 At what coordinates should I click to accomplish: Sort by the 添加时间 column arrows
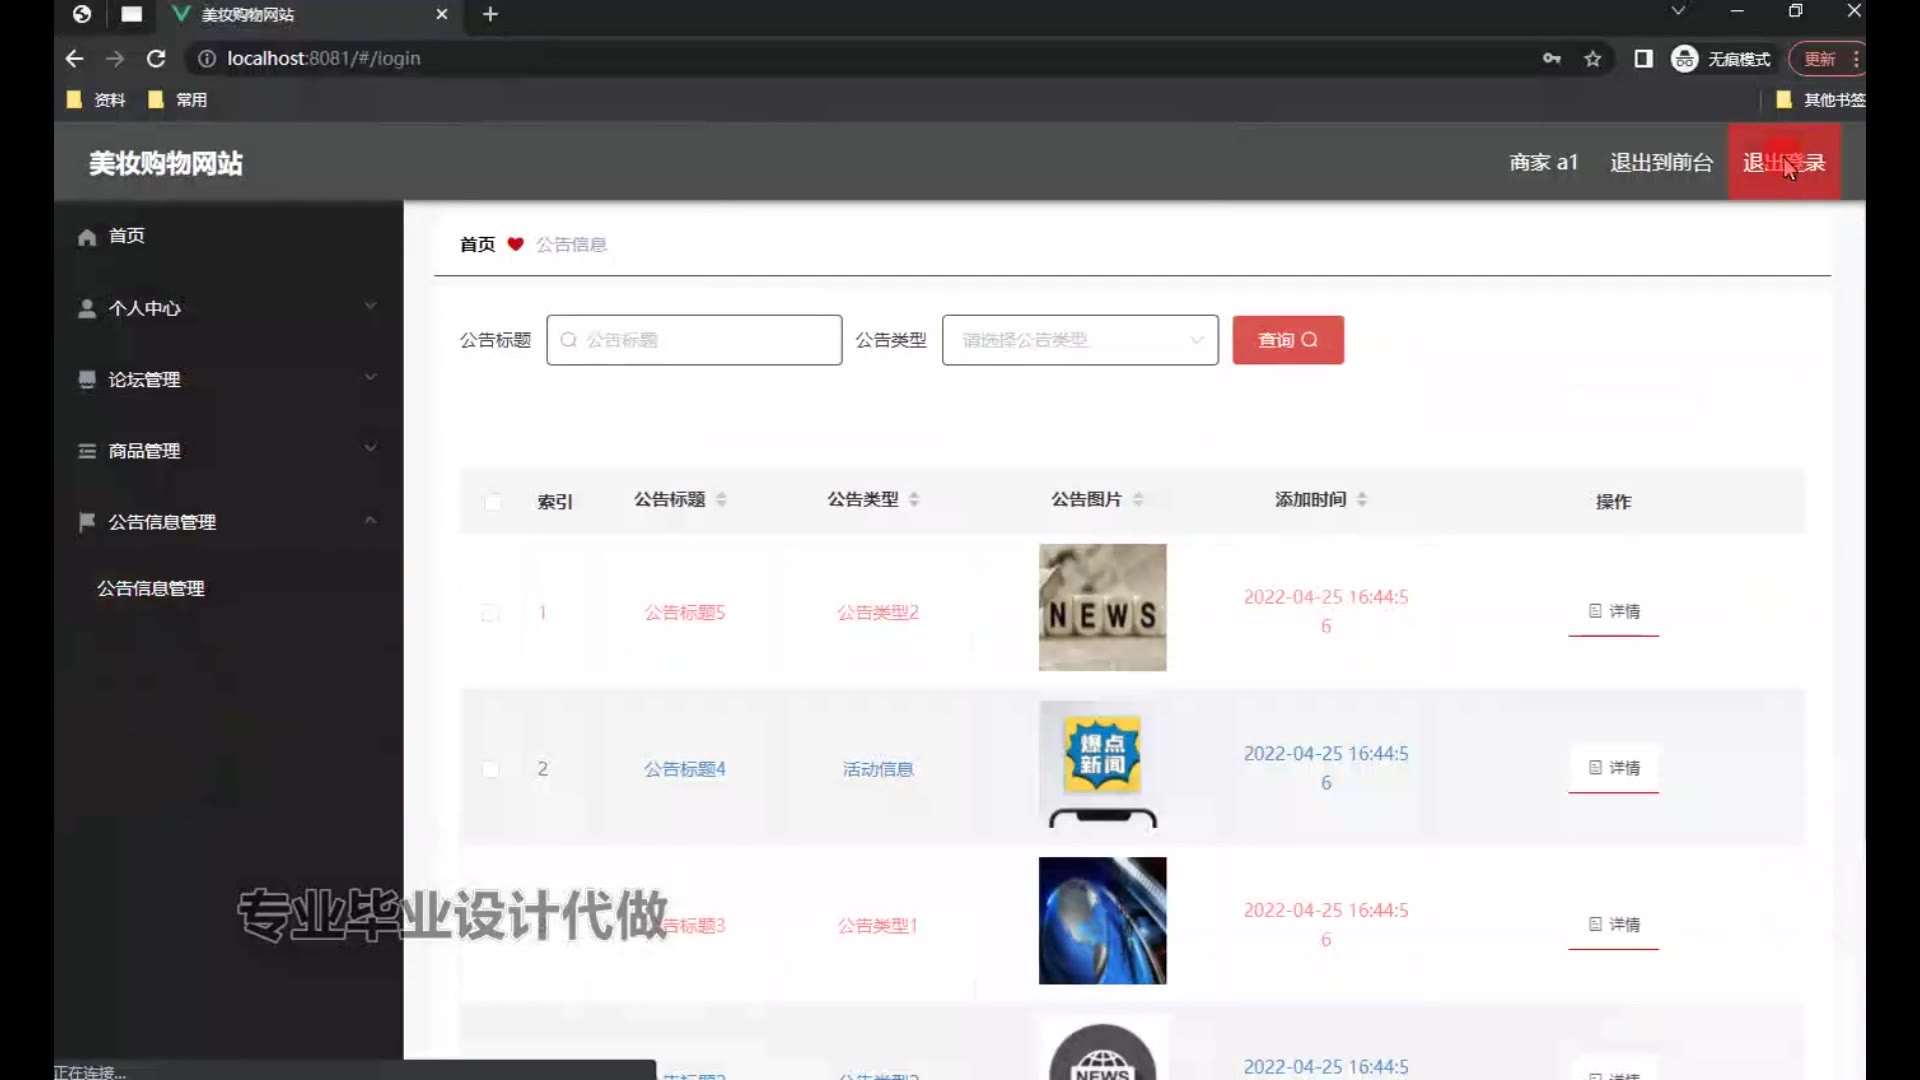point(1362,499)
